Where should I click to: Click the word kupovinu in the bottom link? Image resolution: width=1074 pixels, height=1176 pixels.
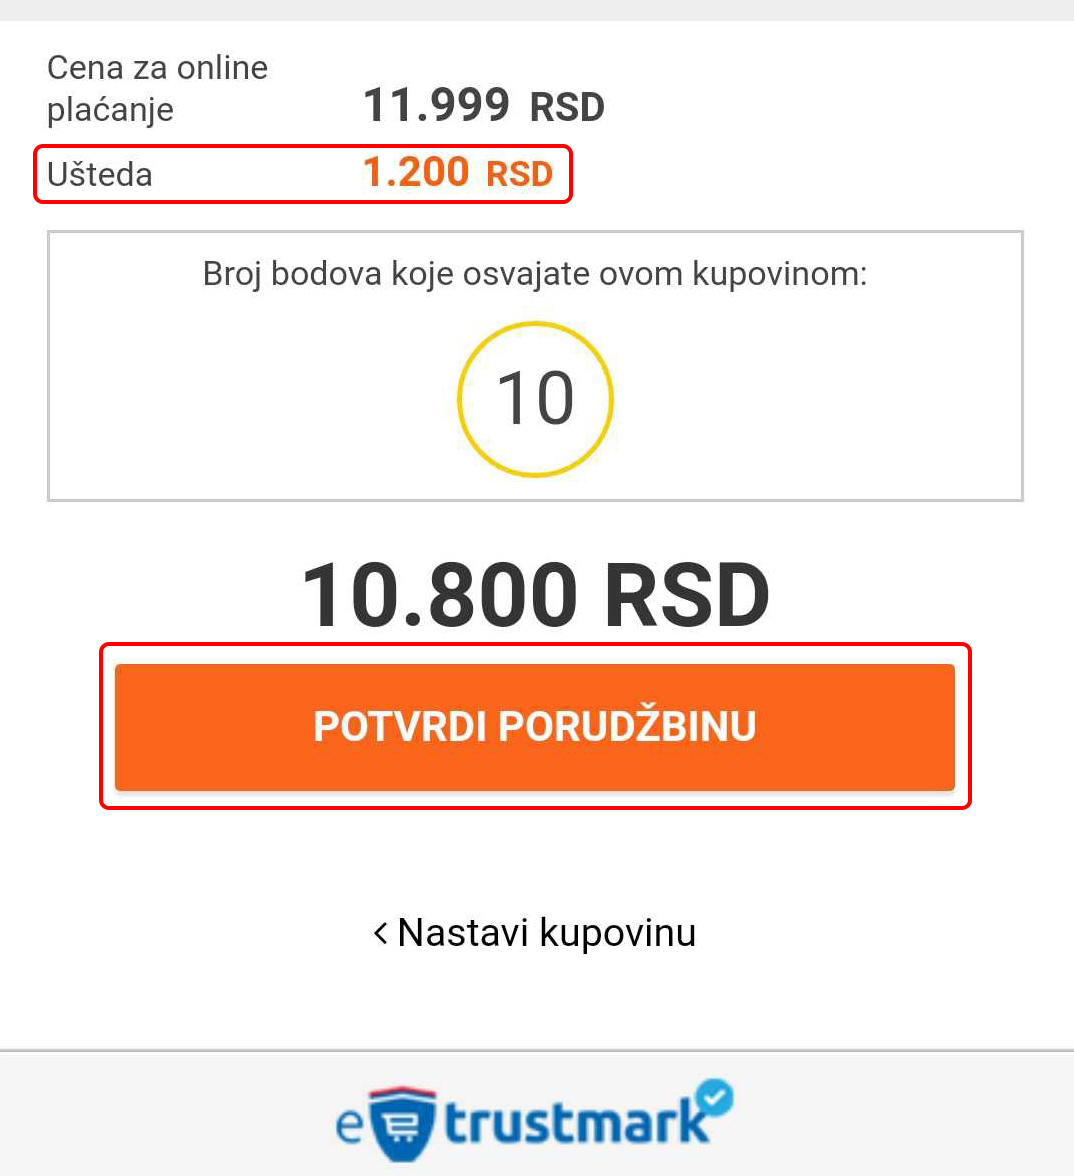[617, 932]
